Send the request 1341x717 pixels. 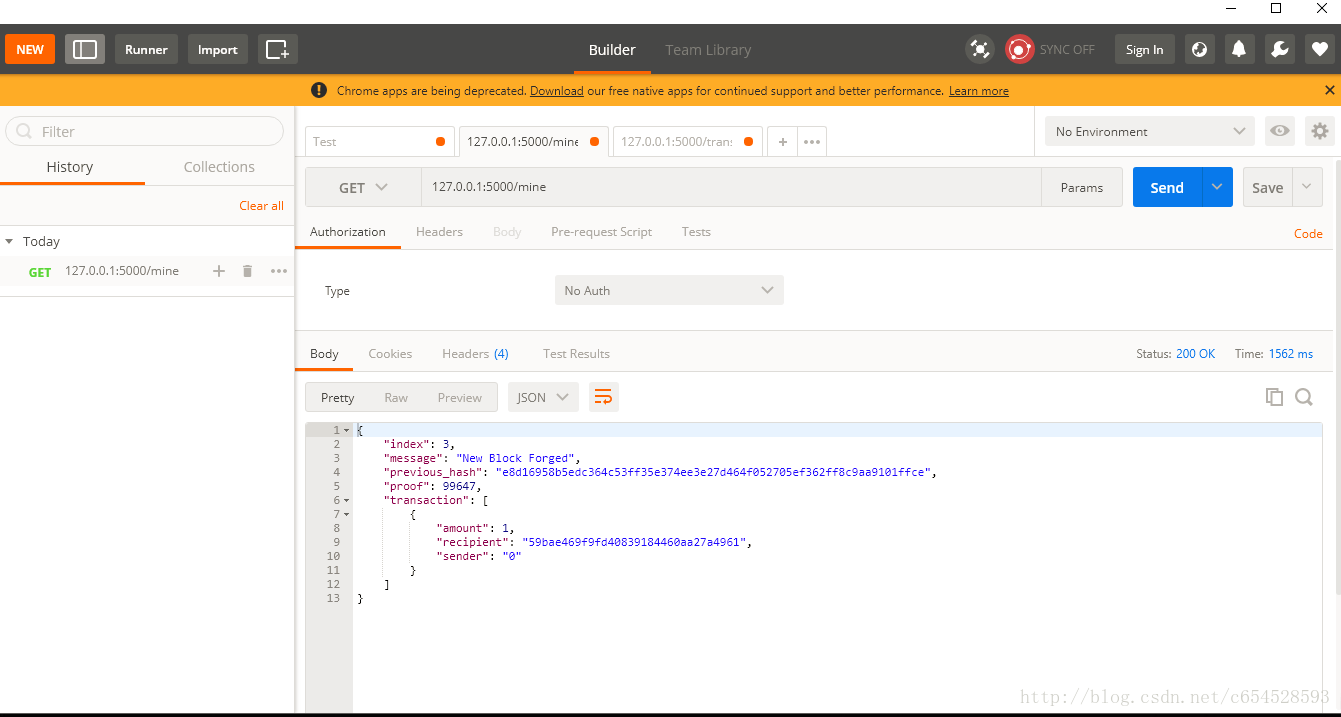click(1167, 187)
